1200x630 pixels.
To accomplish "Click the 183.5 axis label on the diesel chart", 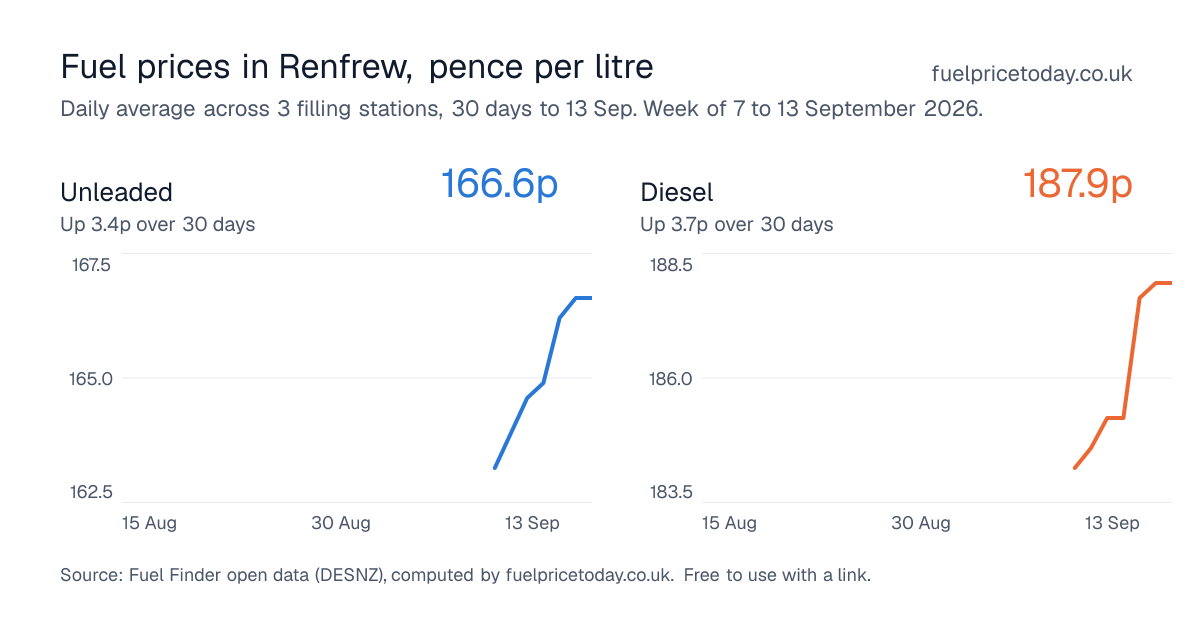I will coord(671,492).
